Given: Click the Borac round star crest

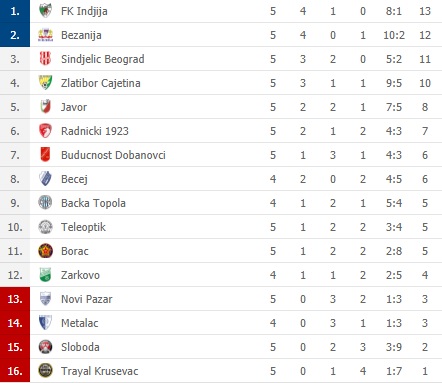Looking at the screenshot, I should [x=45, y=251].
